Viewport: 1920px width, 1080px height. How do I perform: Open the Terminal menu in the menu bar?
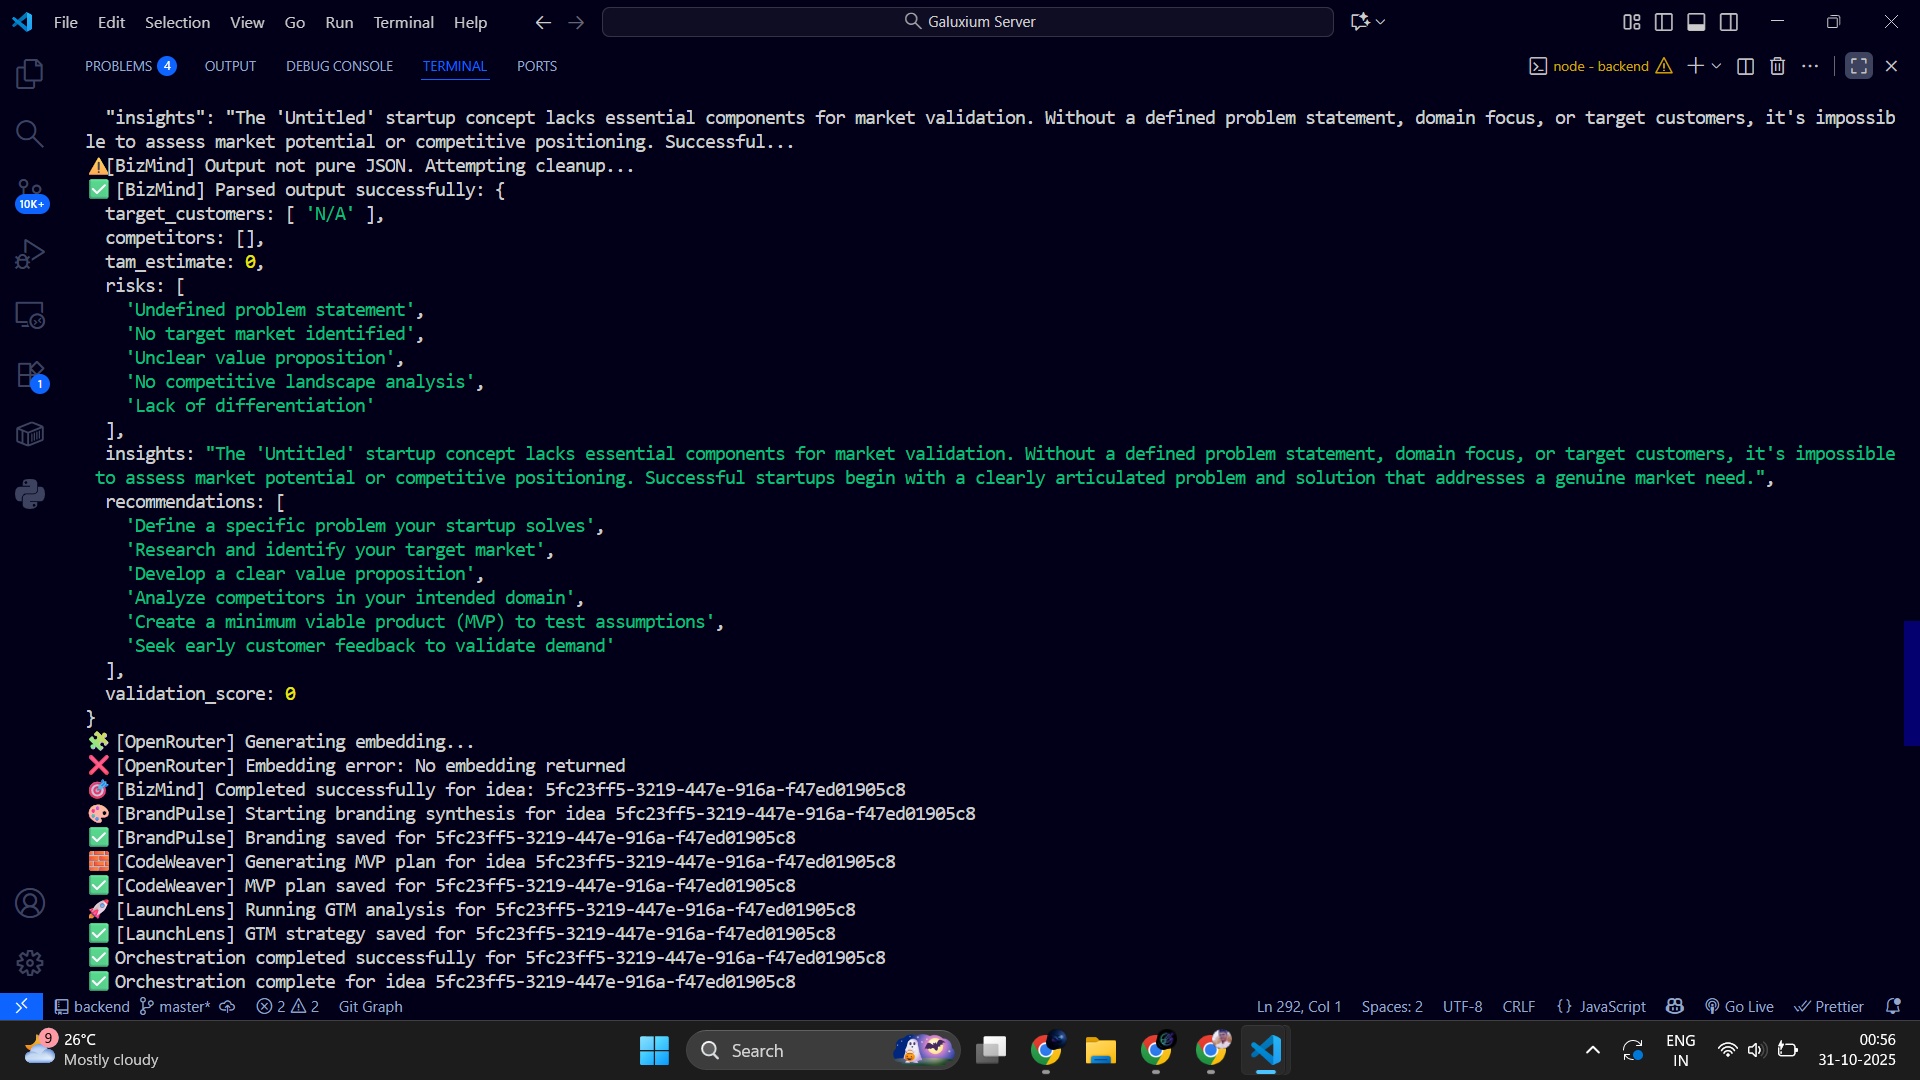point(403,22)
